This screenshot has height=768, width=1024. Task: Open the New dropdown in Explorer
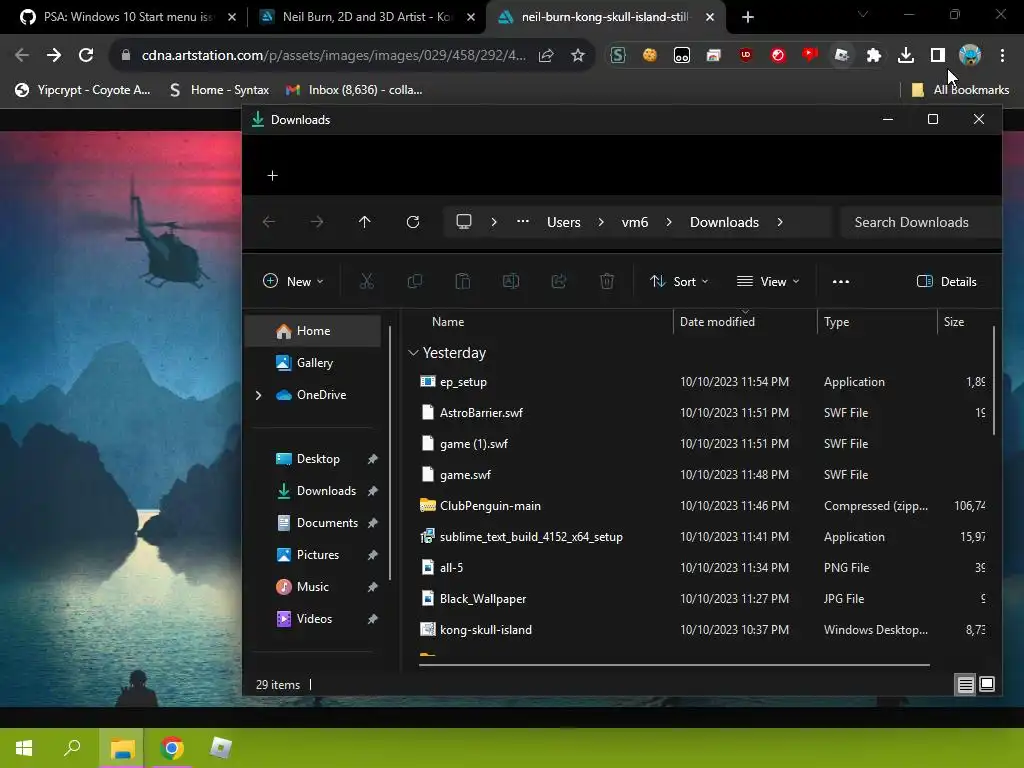293,281
